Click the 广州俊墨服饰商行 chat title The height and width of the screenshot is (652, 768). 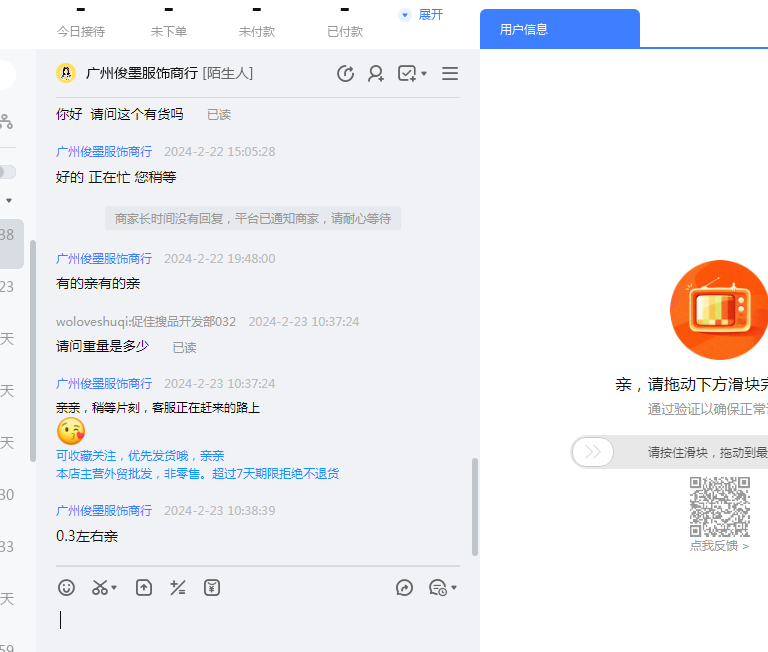pos(141,73)
